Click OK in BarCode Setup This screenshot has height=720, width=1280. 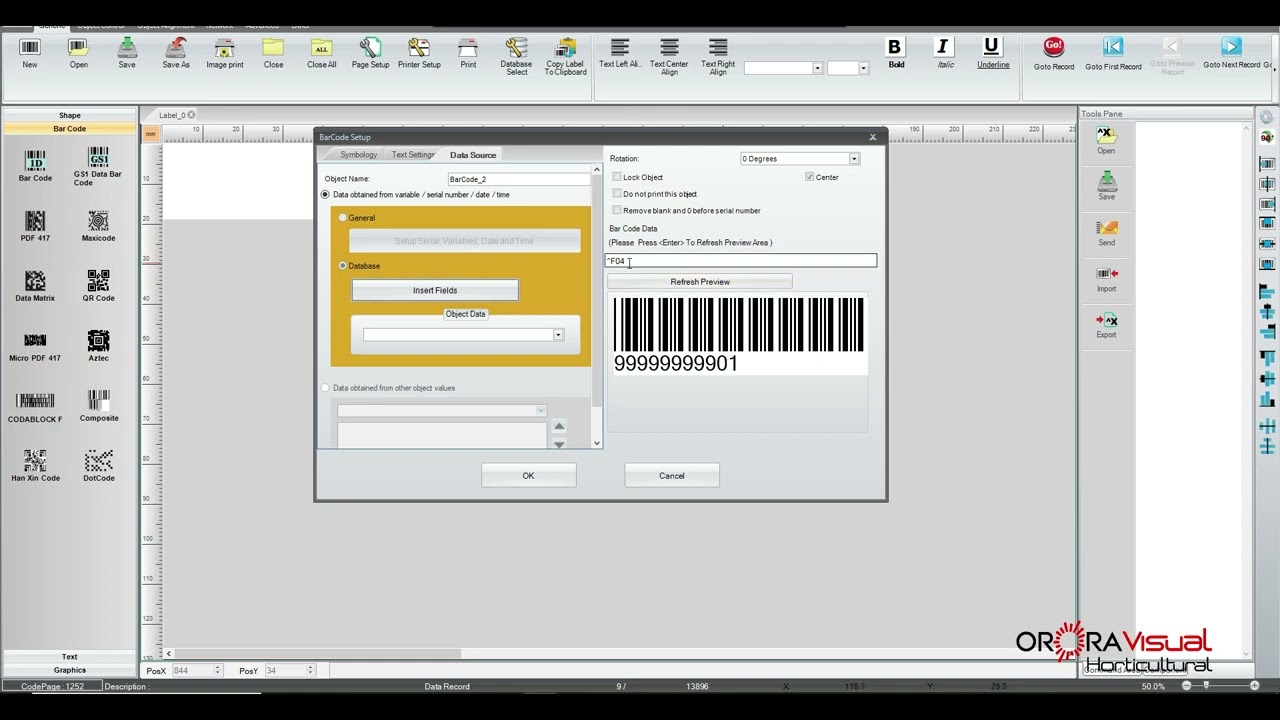pos(528,476)
